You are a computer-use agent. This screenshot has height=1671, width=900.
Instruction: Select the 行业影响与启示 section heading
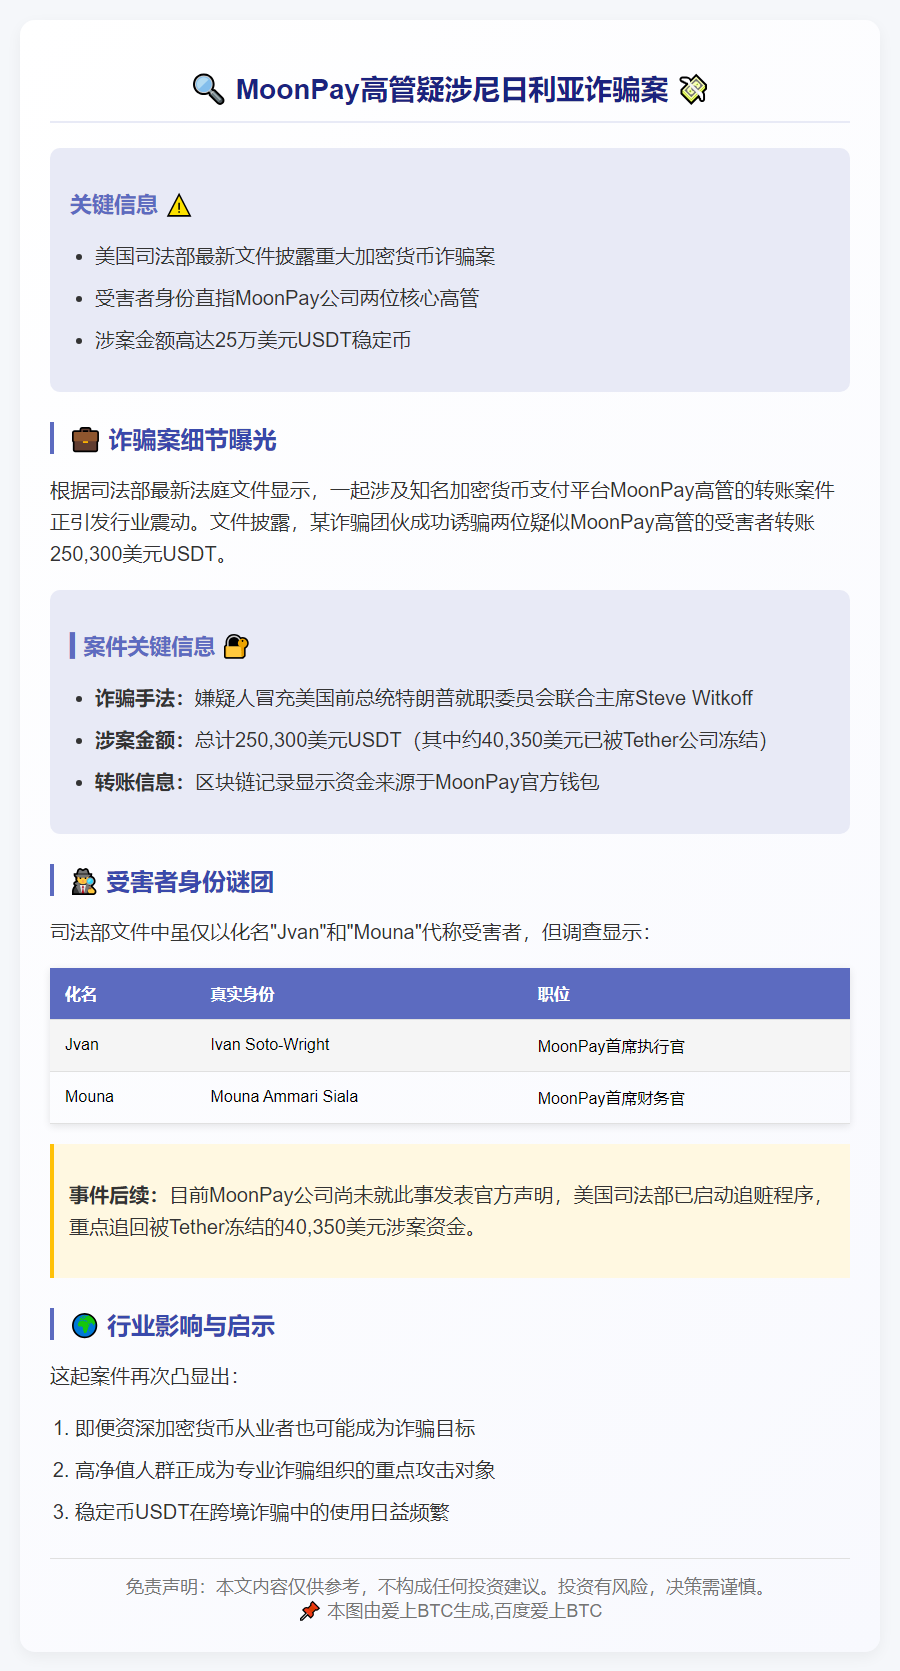click(x=191, y=1326)
